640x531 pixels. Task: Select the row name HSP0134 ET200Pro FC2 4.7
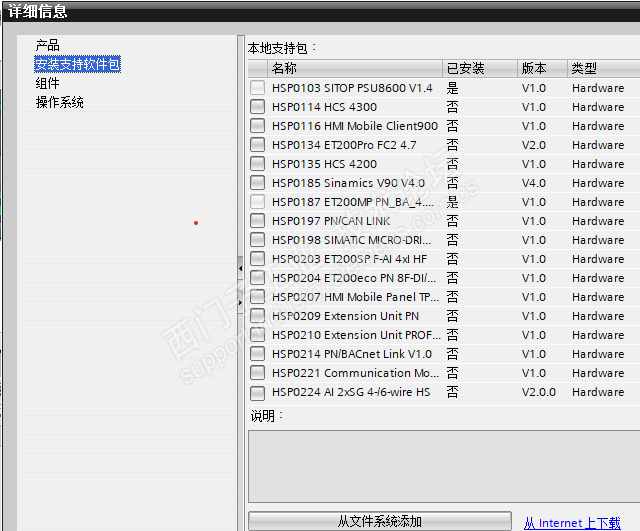point(344,145)
